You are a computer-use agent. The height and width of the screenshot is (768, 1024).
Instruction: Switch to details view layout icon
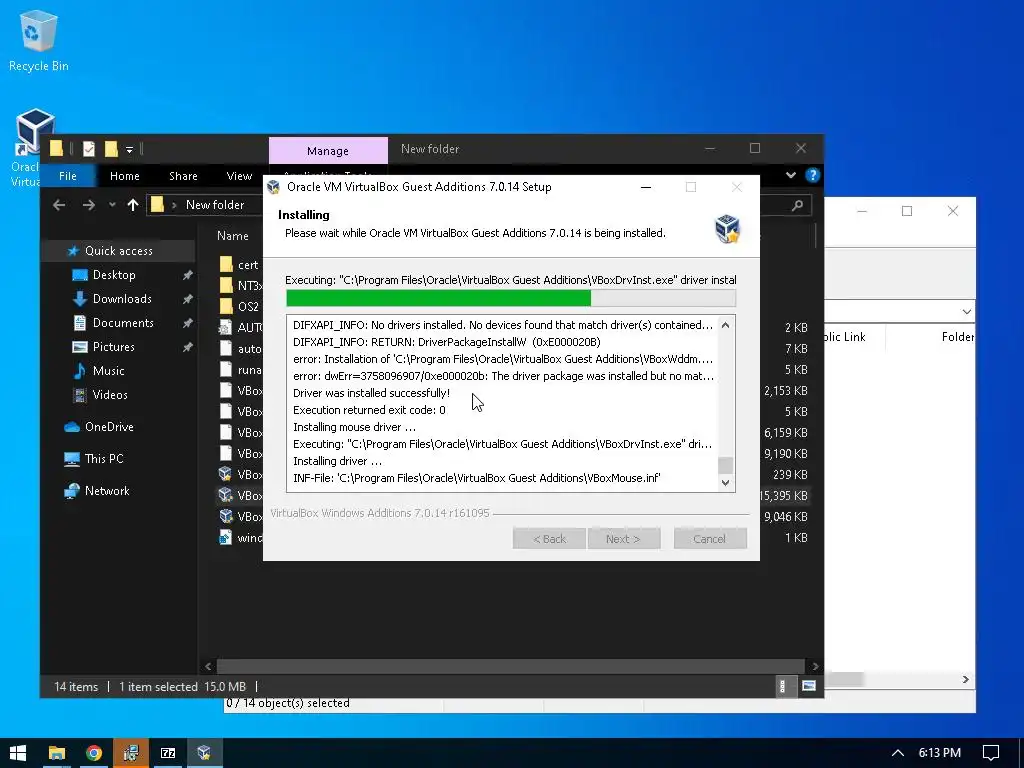click(782, 686)
